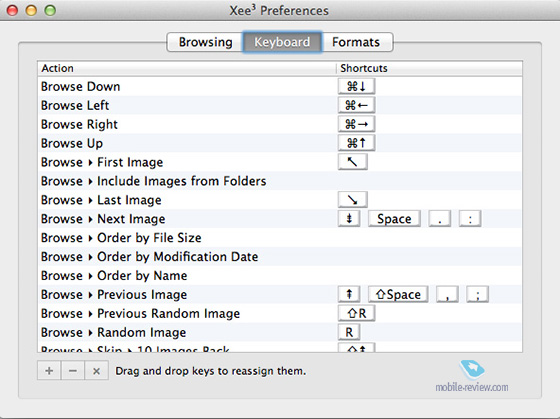
Task: Select the Page Up key for Previous Image
Action: point(349,294)
